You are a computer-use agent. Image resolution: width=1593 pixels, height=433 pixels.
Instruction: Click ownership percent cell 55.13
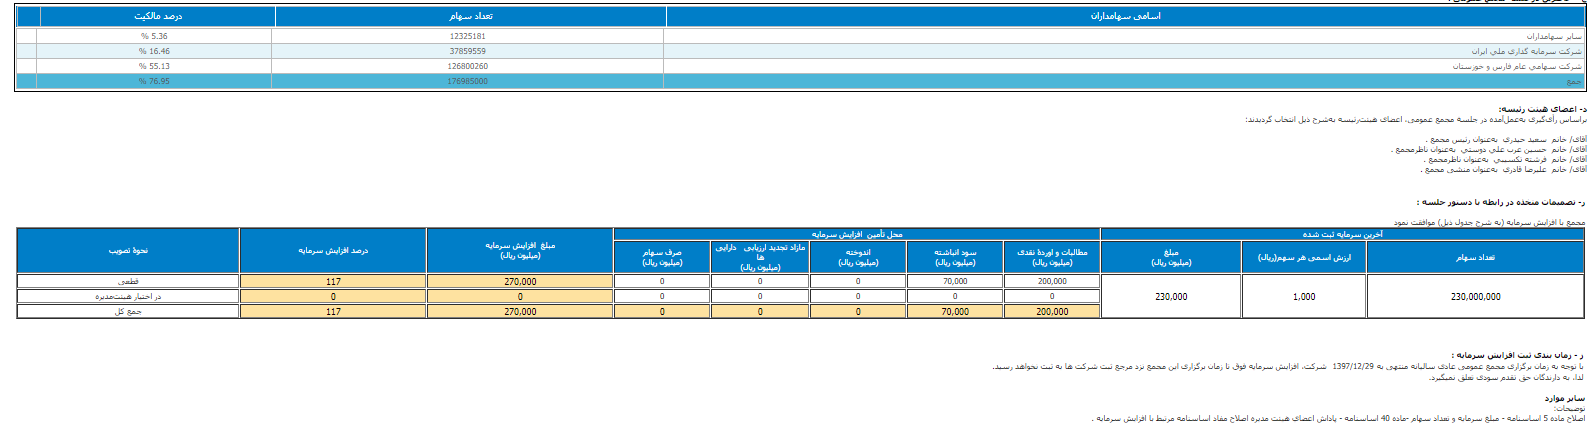click(x=154, y=66)
